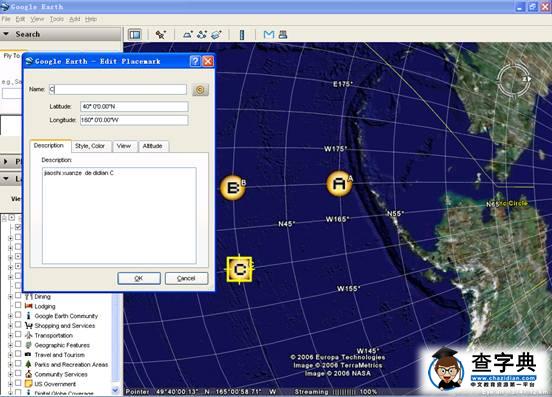Click placemark A on the map

pyautogui.click(x=339, y=183)
